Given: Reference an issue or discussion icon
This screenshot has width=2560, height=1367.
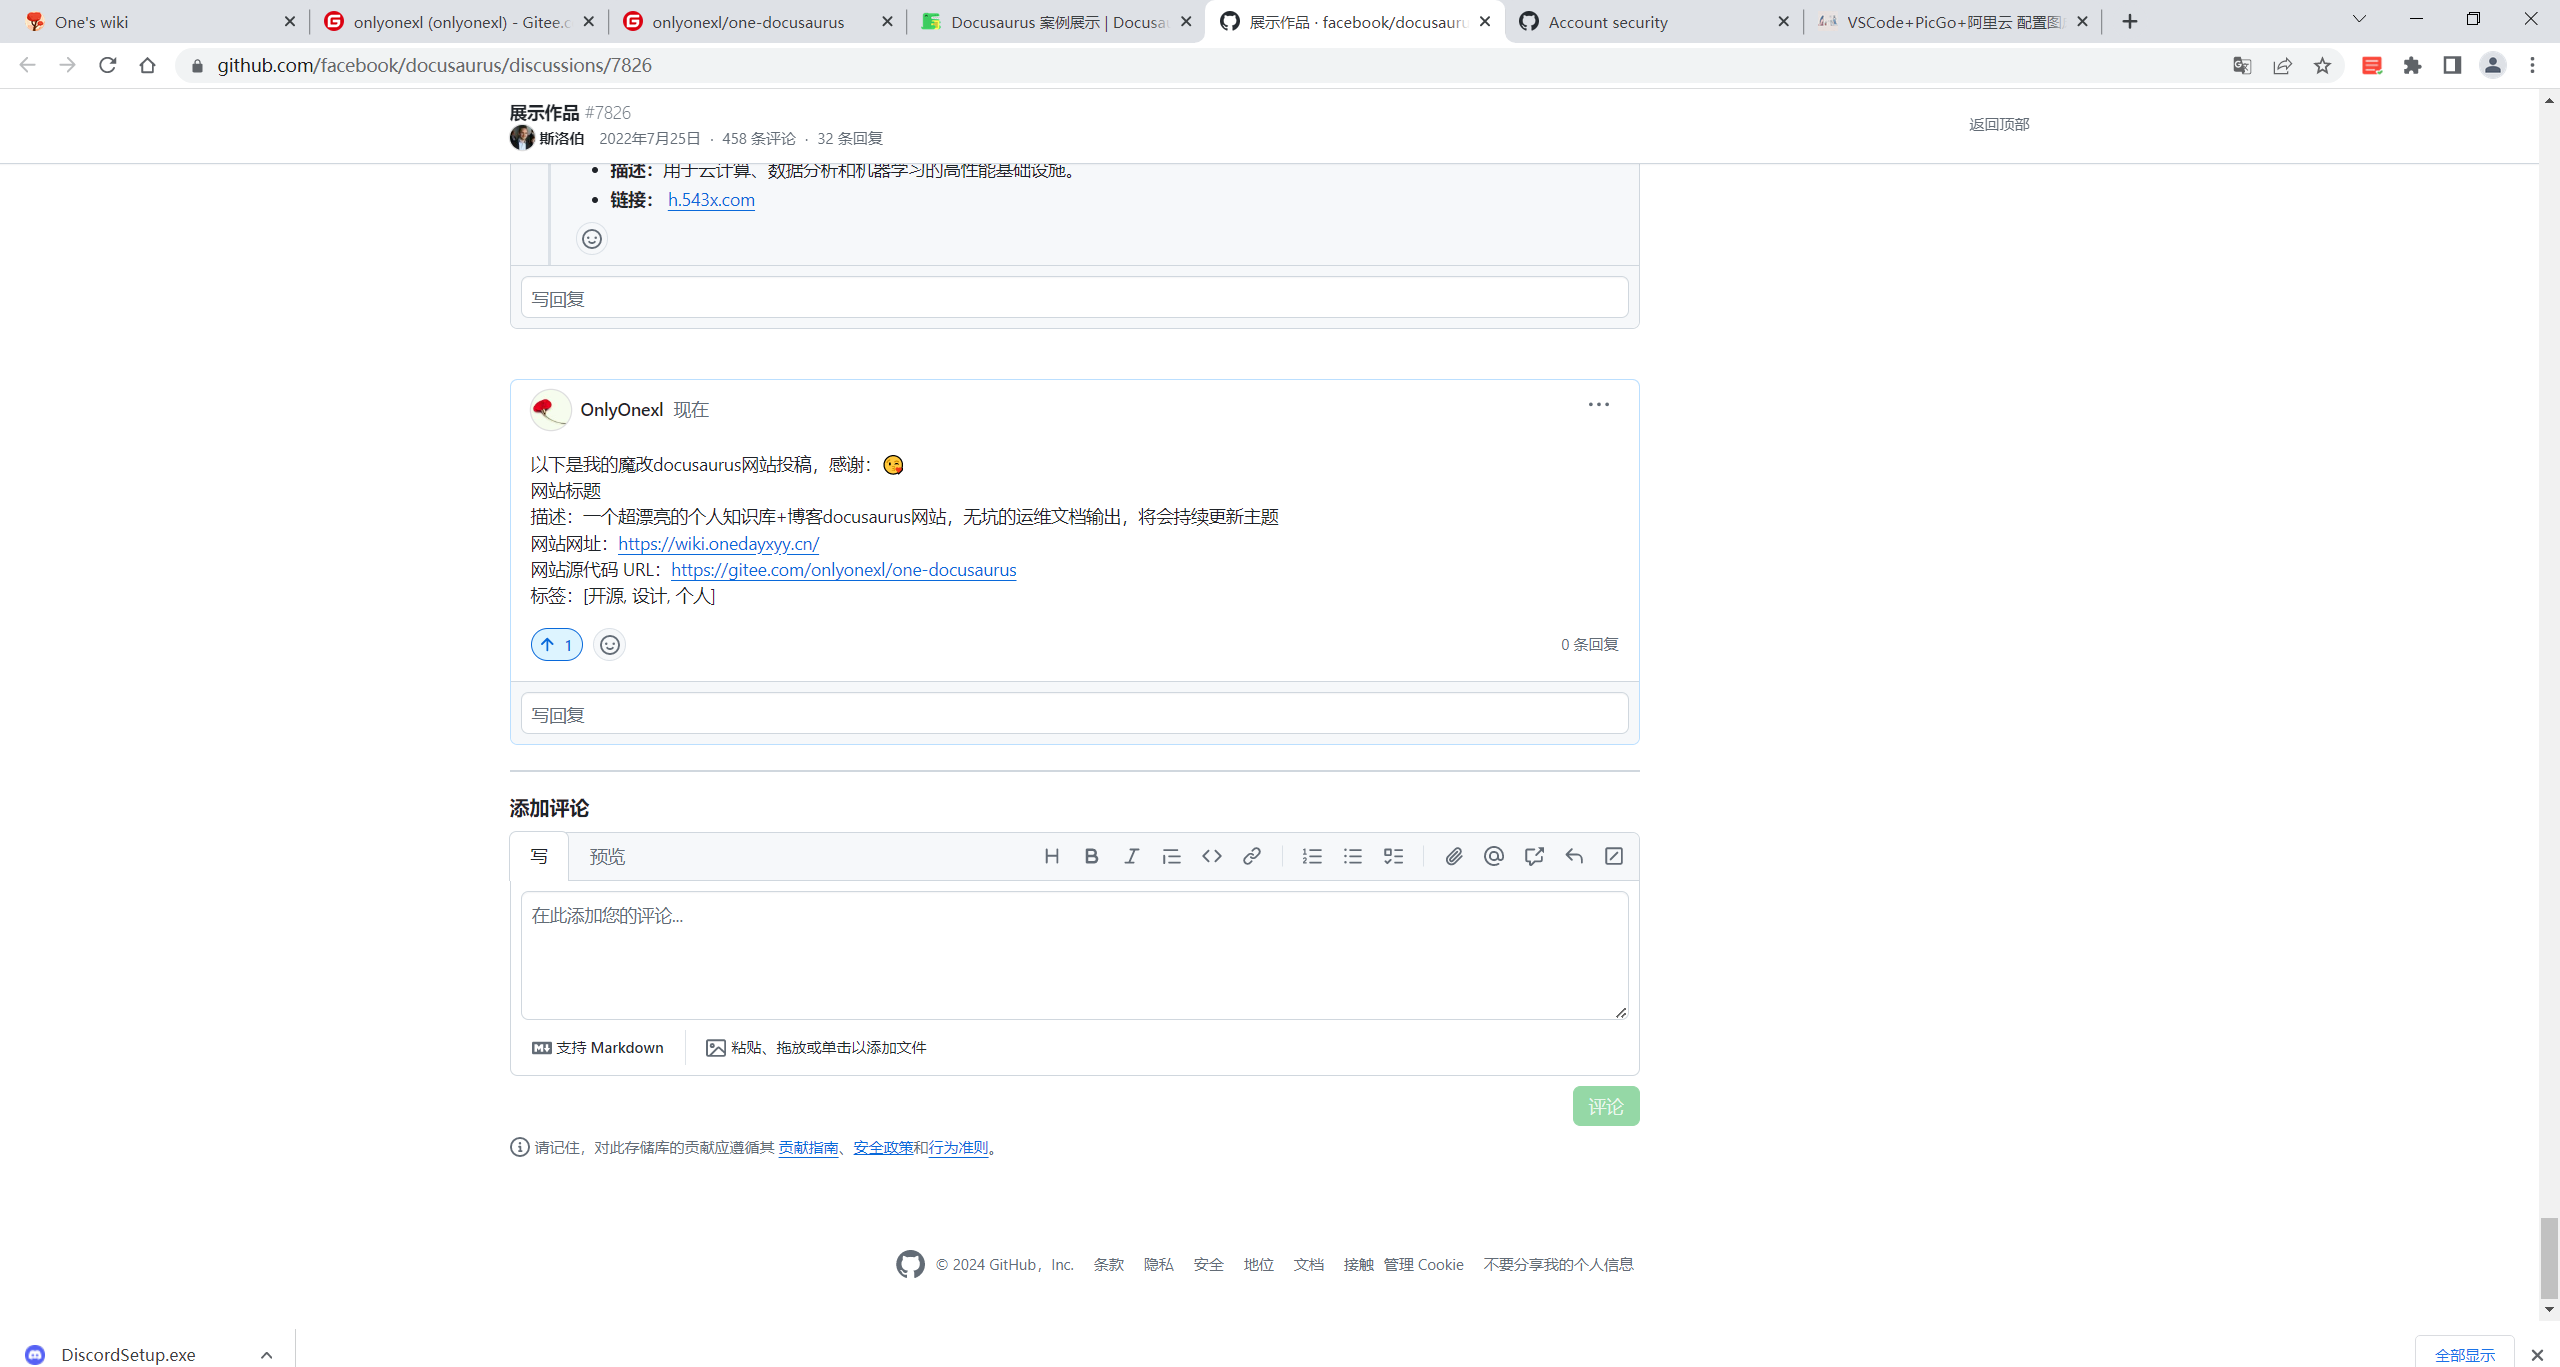Looking at the screenshot, I should point(1534,856).
